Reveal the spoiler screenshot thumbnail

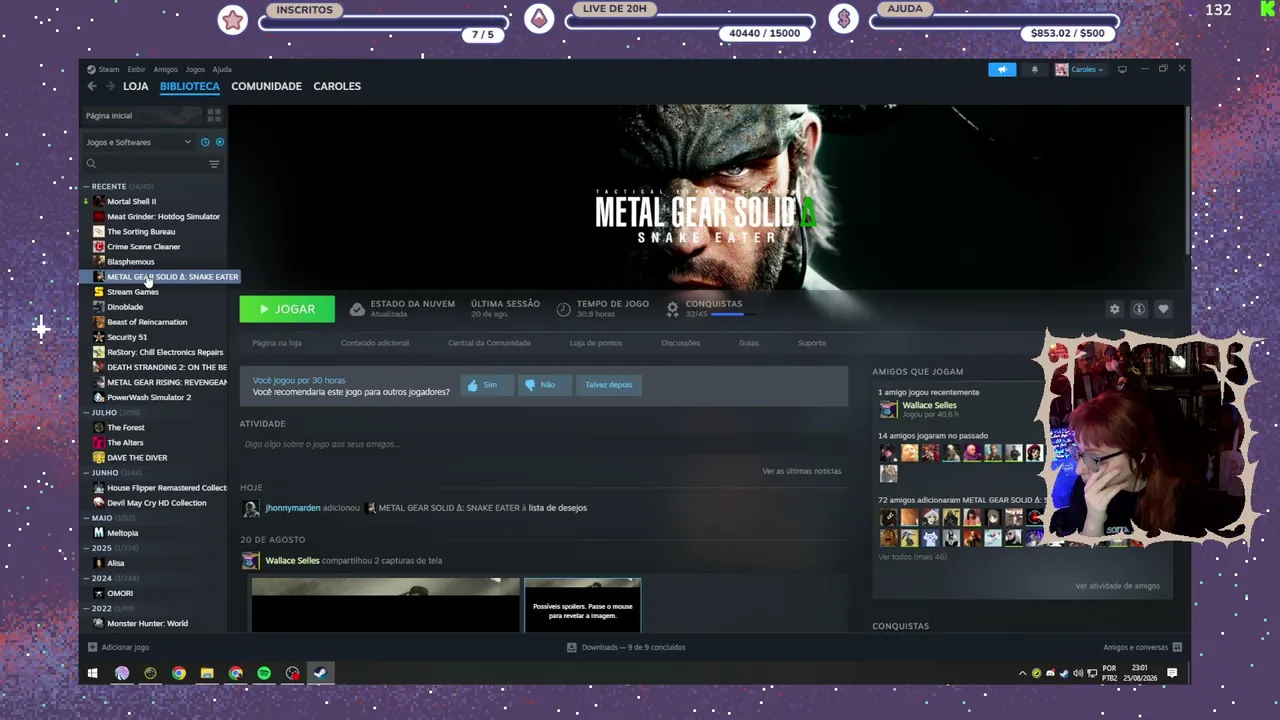(582, 605)
